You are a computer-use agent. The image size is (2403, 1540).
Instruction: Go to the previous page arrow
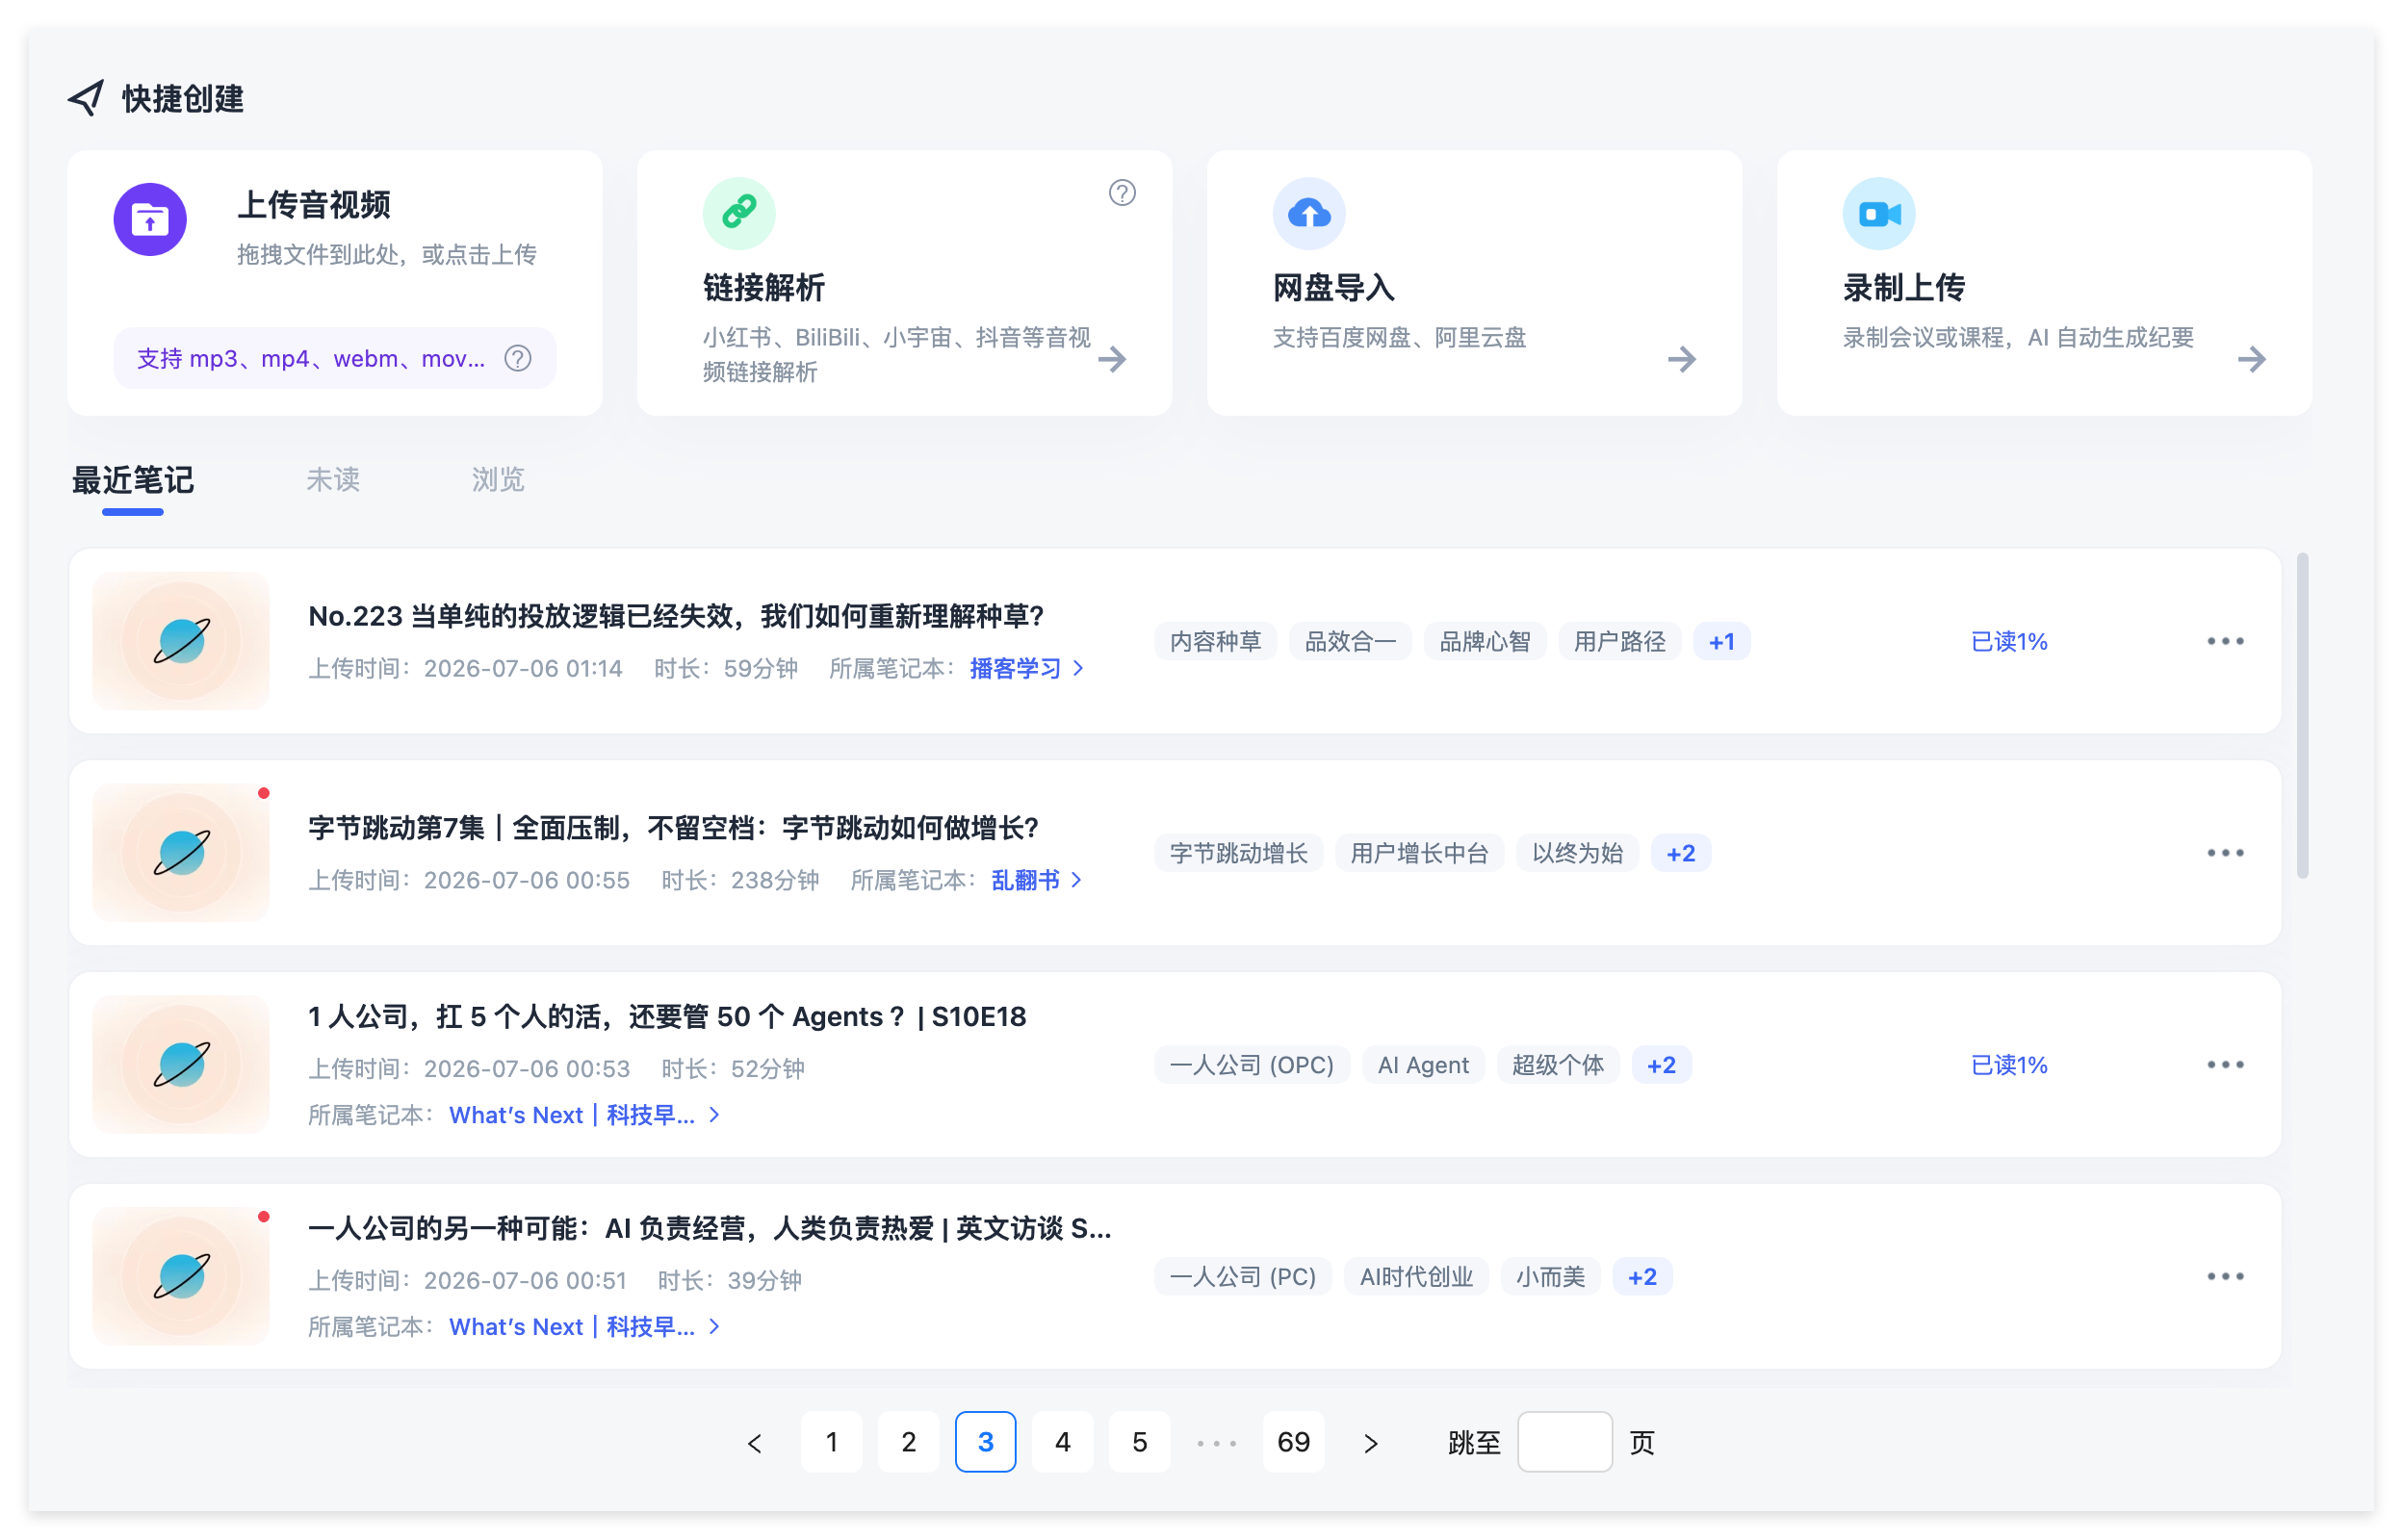(x=755, y=1443)
